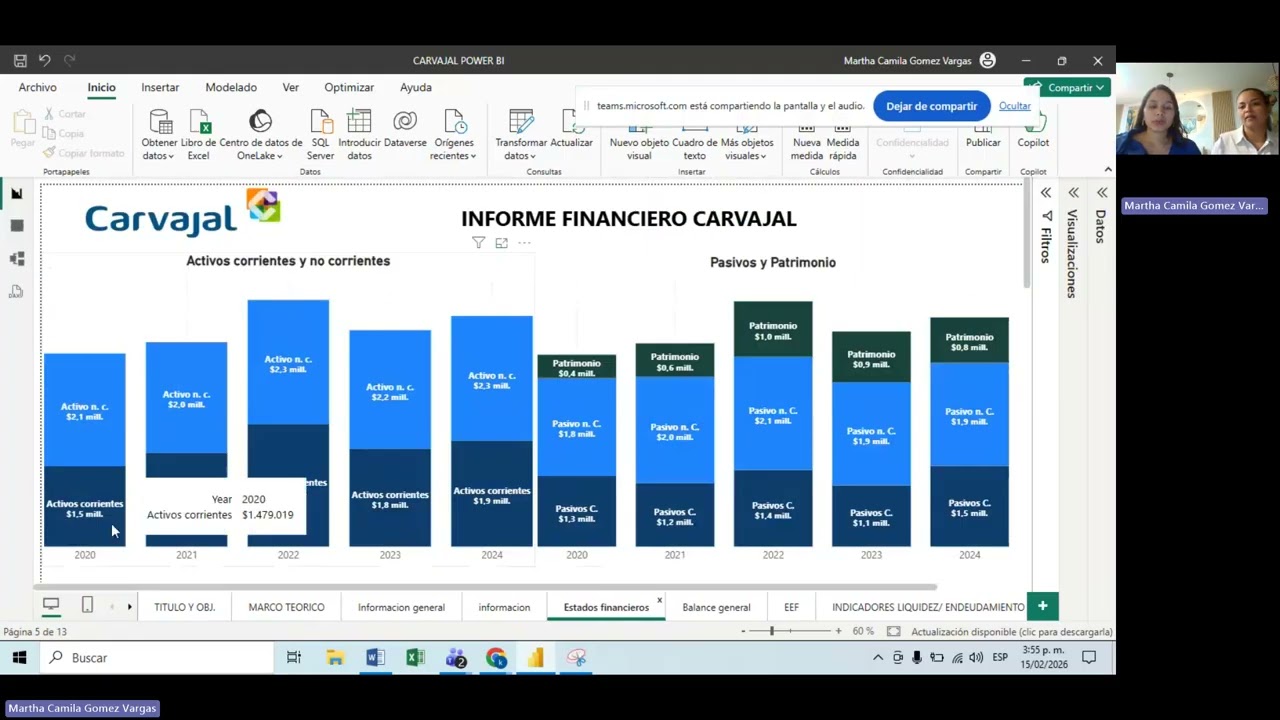
Task: Open Windows Start menu
Action: pos(19,658)
